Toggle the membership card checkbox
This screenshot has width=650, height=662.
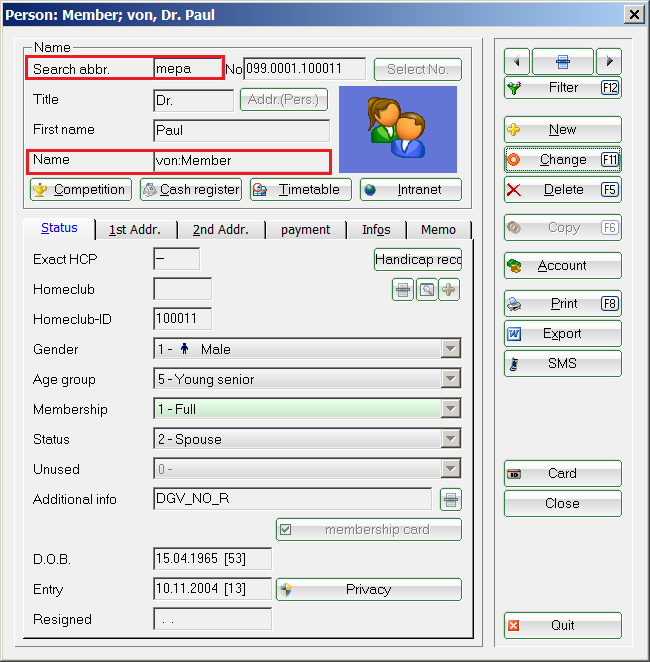coord(286,530)
